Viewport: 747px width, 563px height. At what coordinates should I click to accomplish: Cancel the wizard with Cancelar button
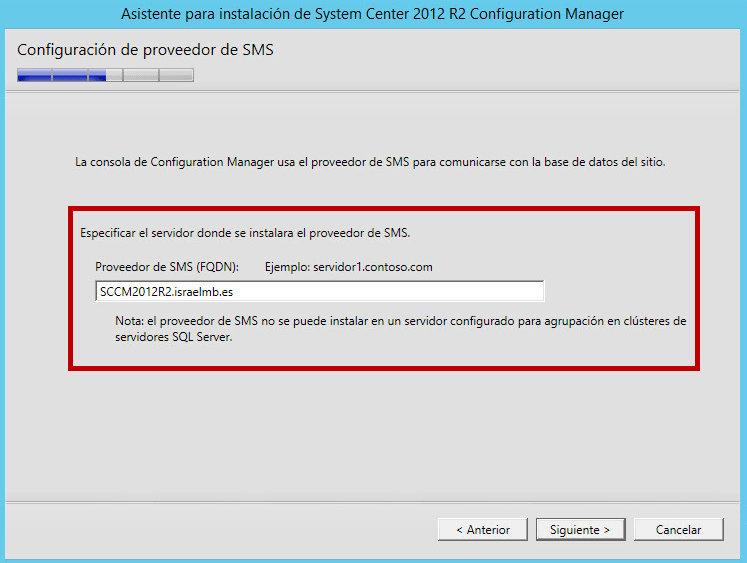coord(678,530)
